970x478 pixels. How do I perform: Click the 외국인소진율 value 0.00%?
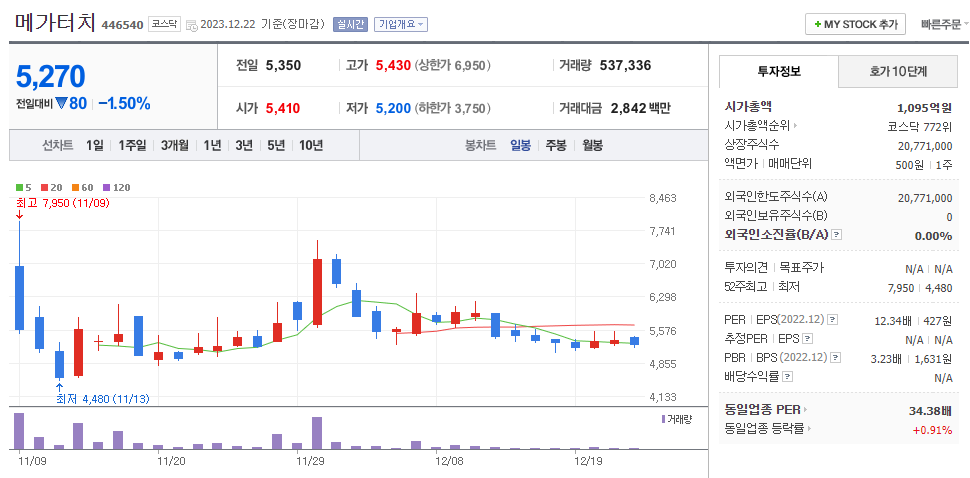pyautogui.click(x=933, y=236)
